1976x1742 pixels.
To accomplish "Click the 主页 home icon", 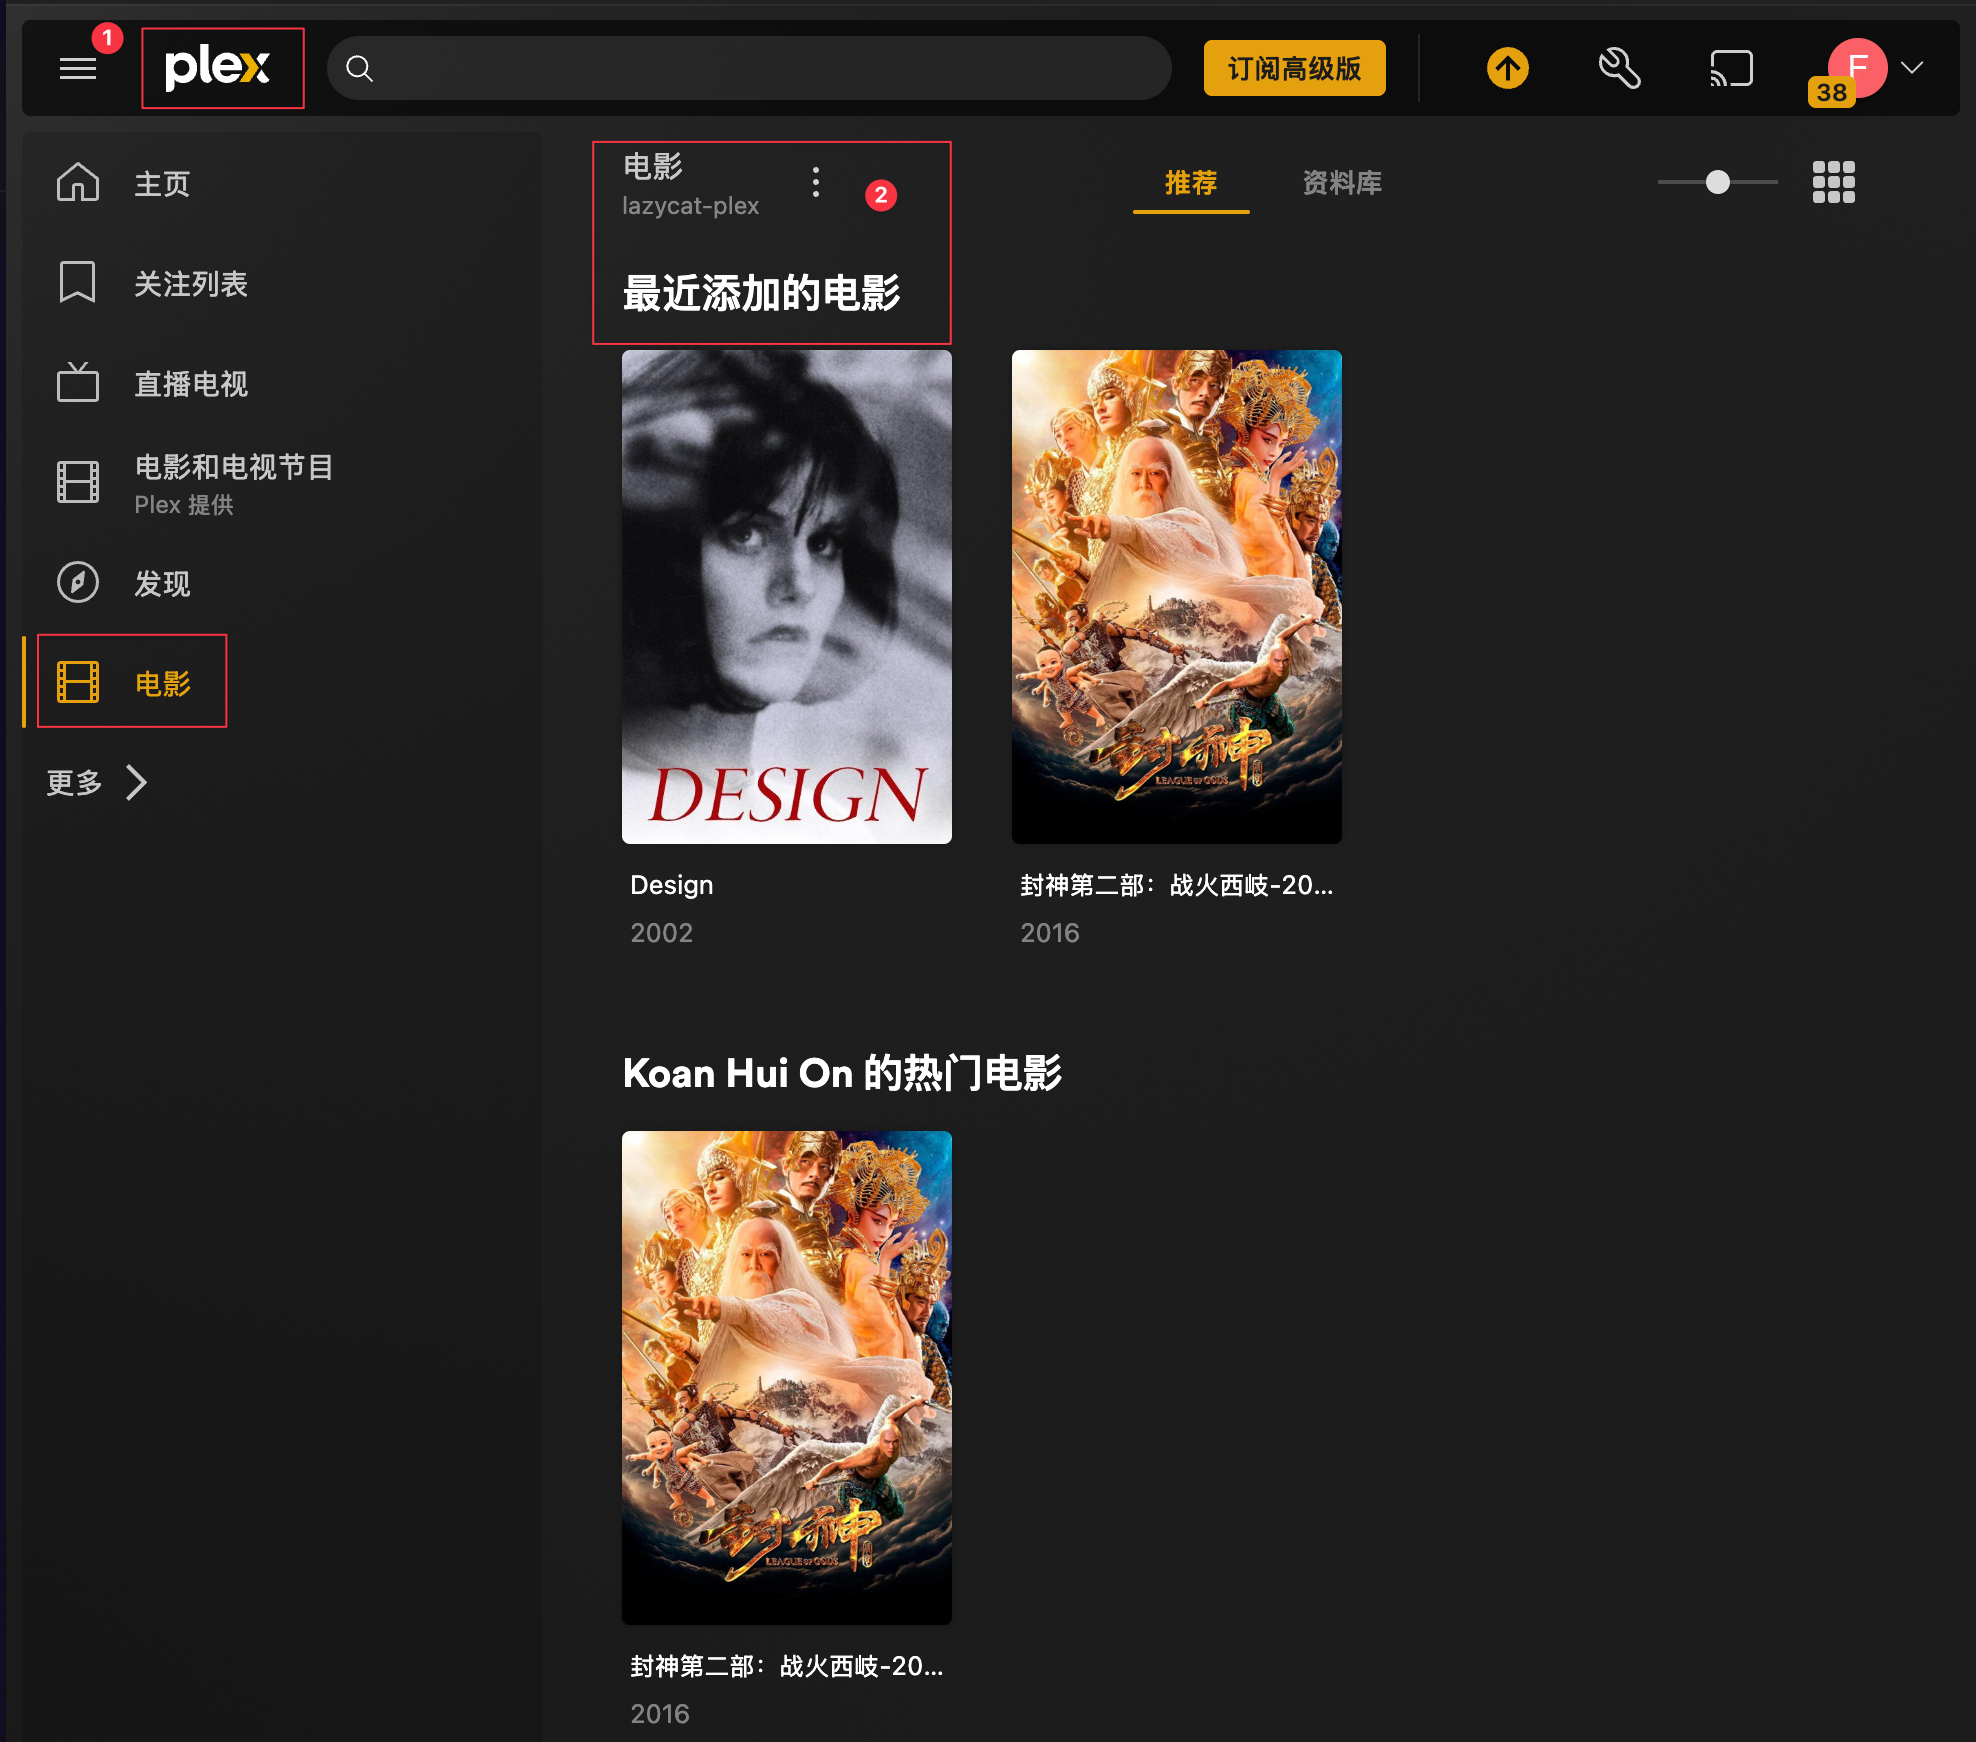I will pos(78,183).
